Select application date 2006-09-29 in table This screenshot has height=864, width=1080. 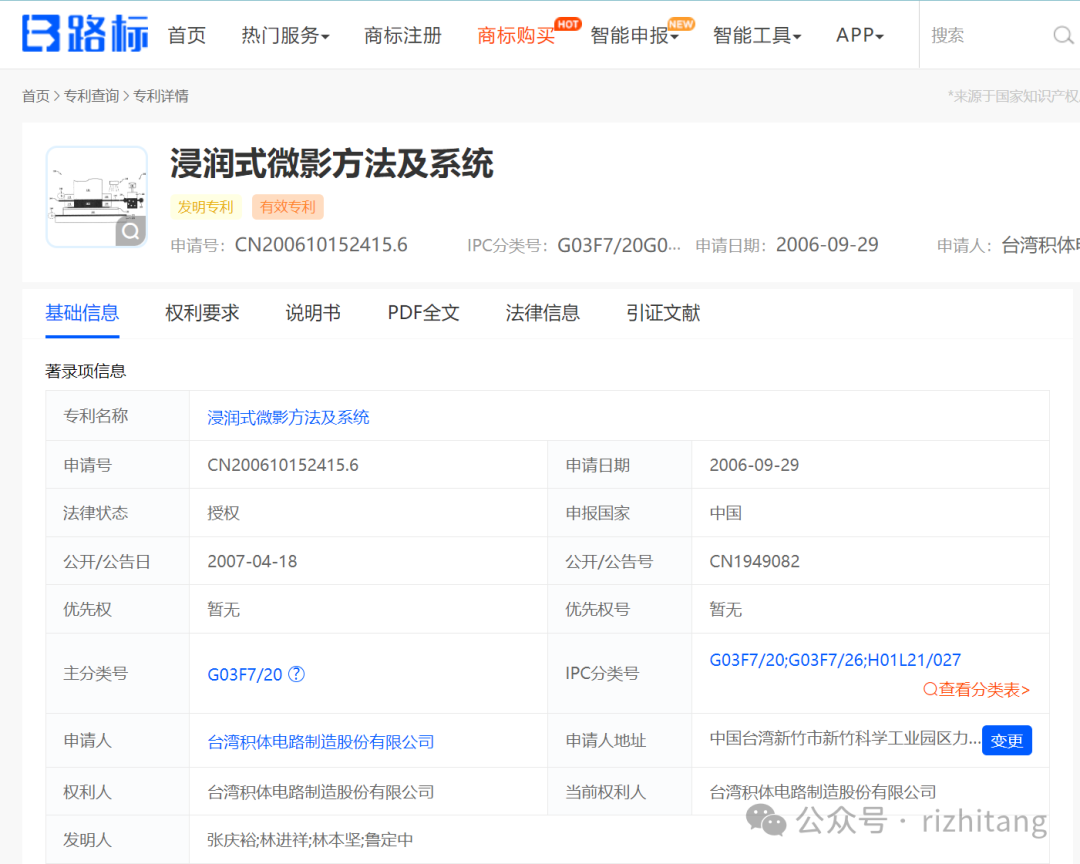[x=754, y=465]
